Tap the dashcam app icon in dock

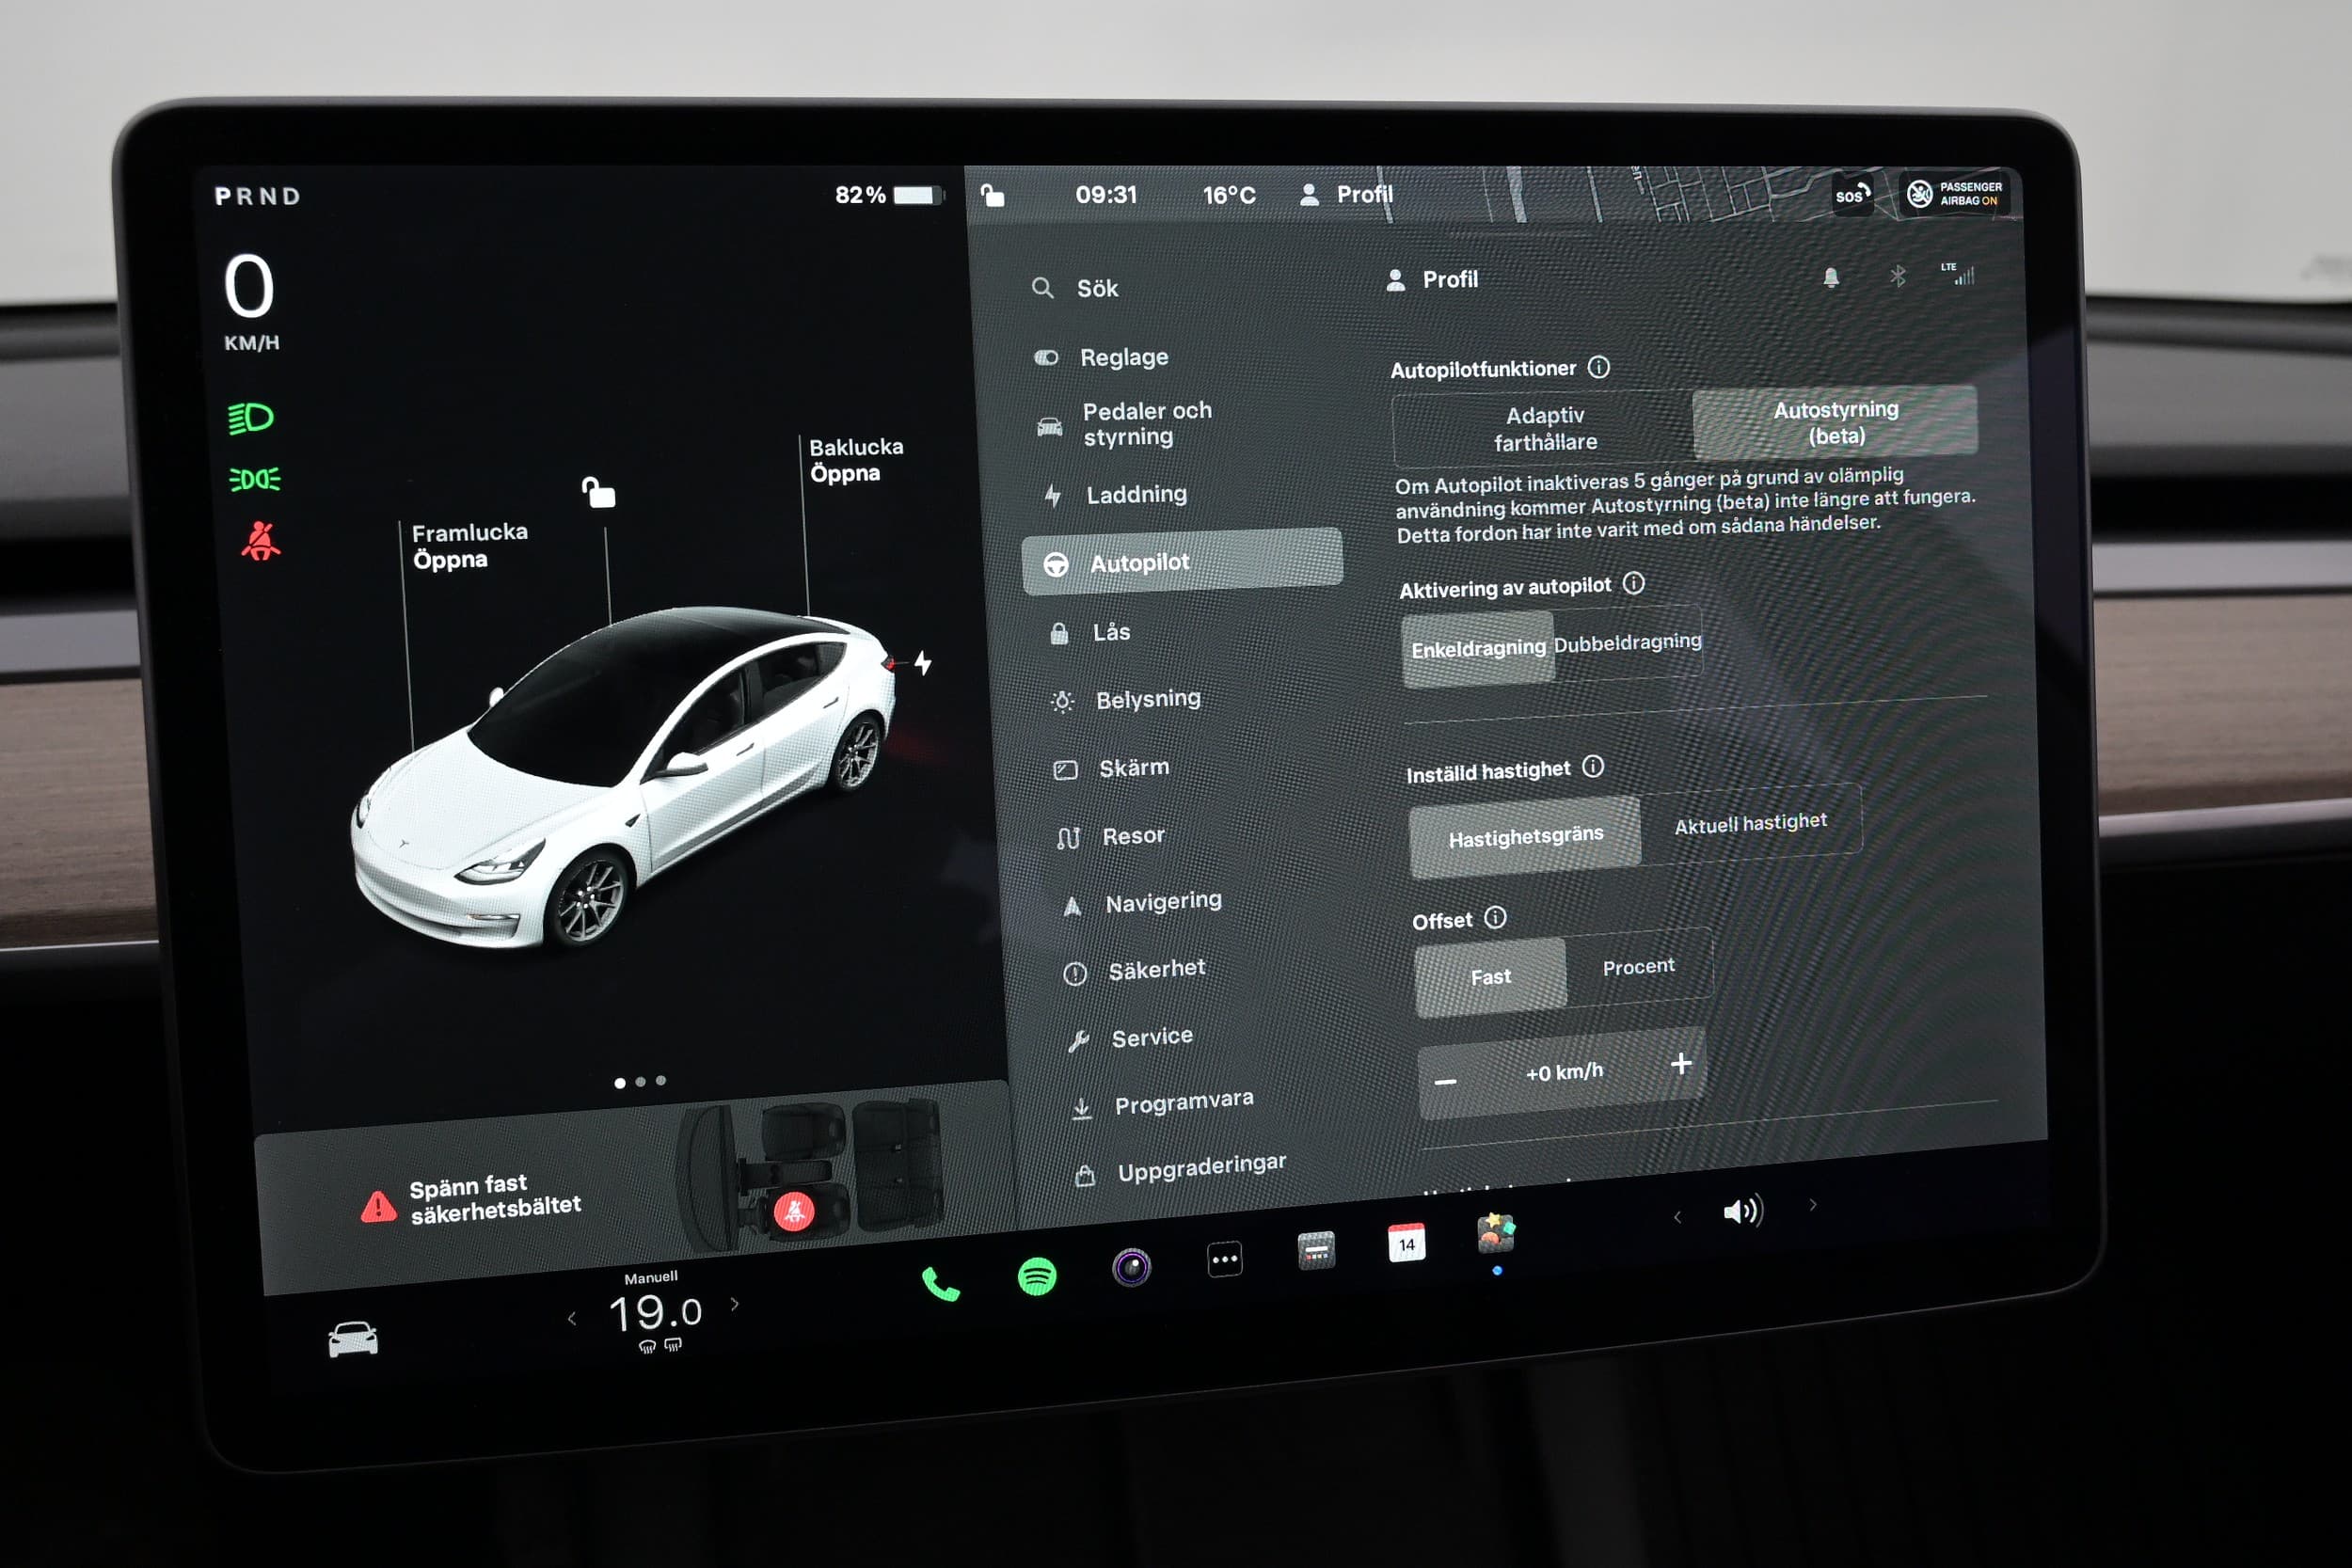pos(1316,1251)
